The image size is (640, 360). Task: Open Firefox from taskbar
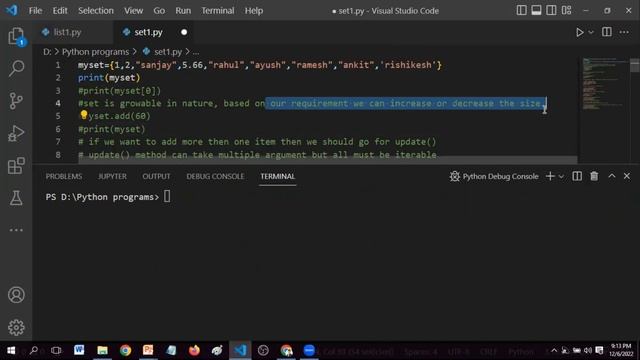click(x=194, y=350)
